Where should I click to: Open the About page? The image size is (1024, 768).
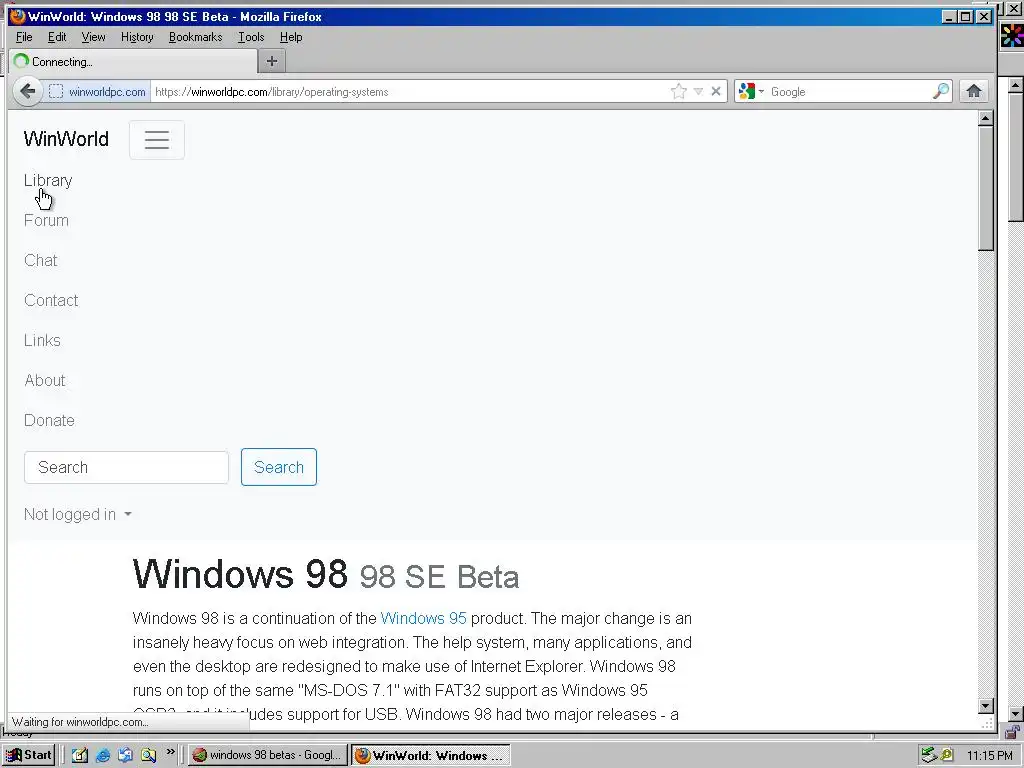pos(45,380)
